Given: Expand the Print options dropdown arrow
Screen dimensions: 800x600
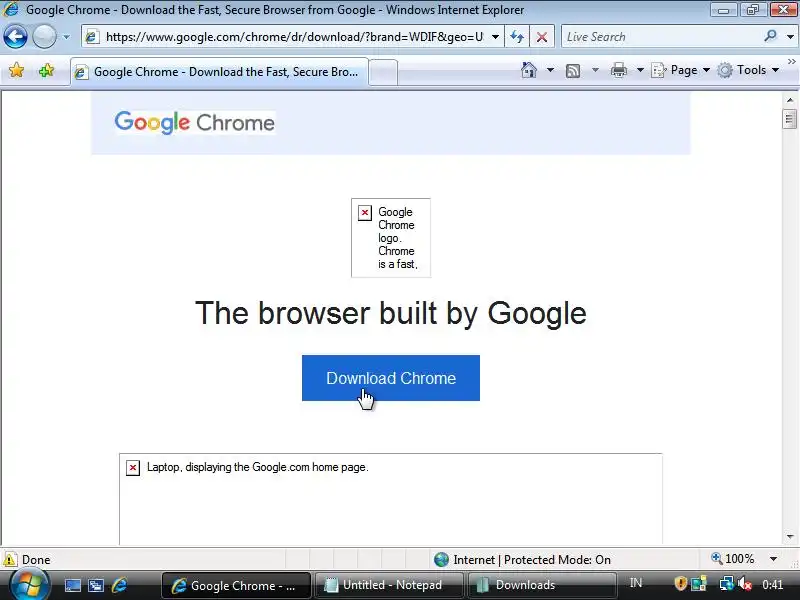Looking at the screenshot, I should coord(640,70).
